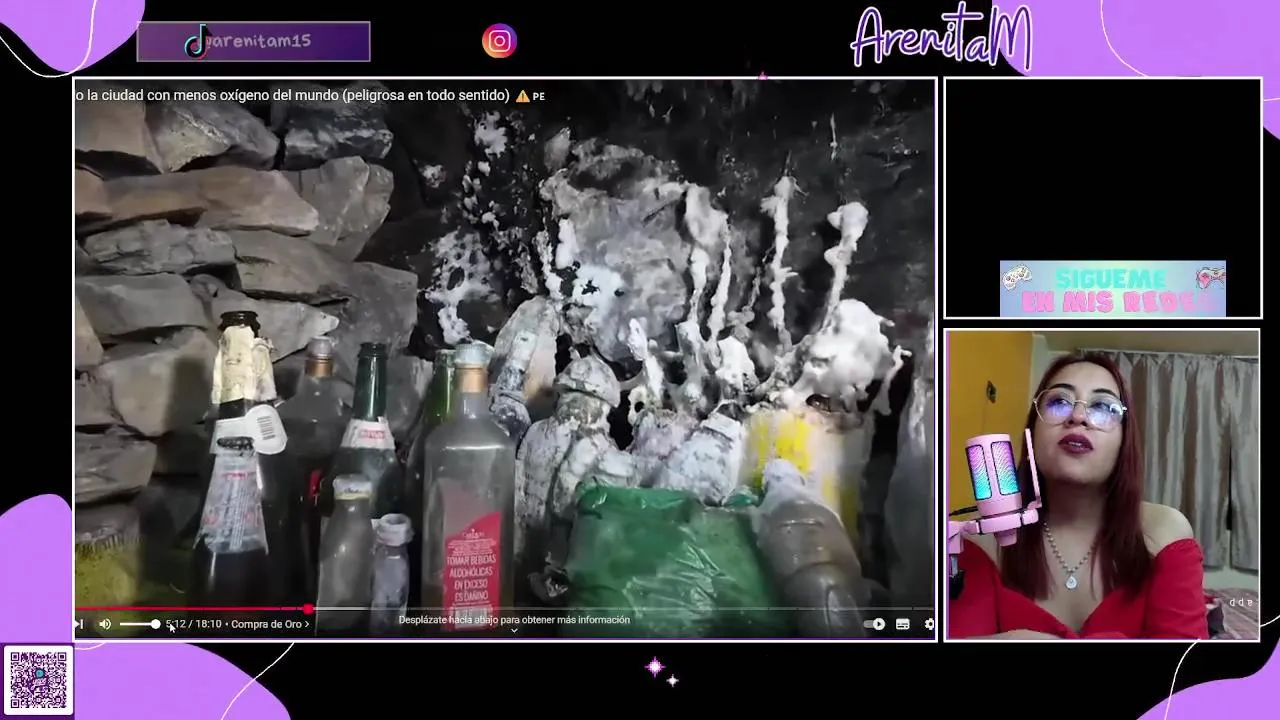Click the 5:12 / 18:10 time display
1280x720 pixels.
pos(194,624)
